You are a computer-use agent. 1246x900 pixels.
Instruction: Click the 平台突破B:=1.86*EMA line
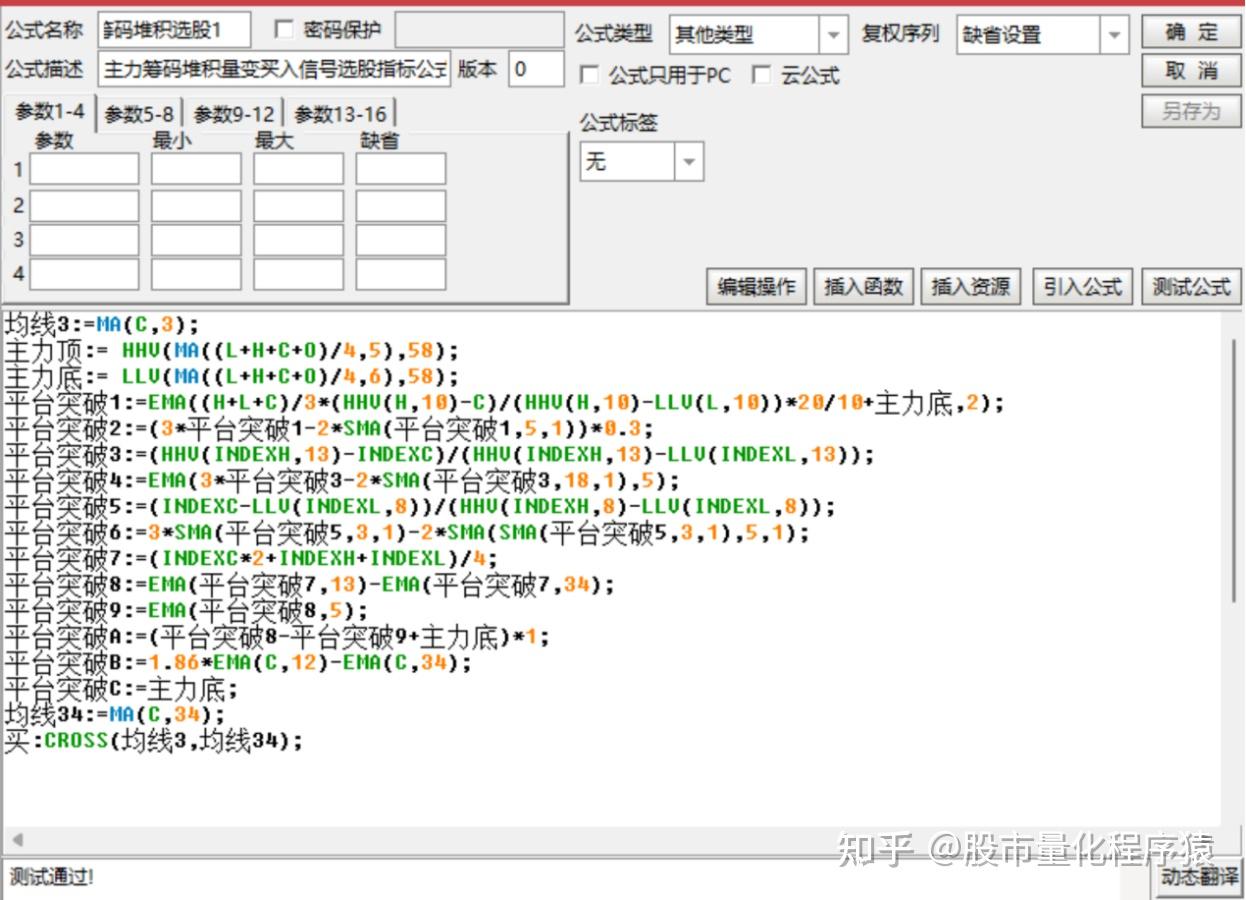238,662
